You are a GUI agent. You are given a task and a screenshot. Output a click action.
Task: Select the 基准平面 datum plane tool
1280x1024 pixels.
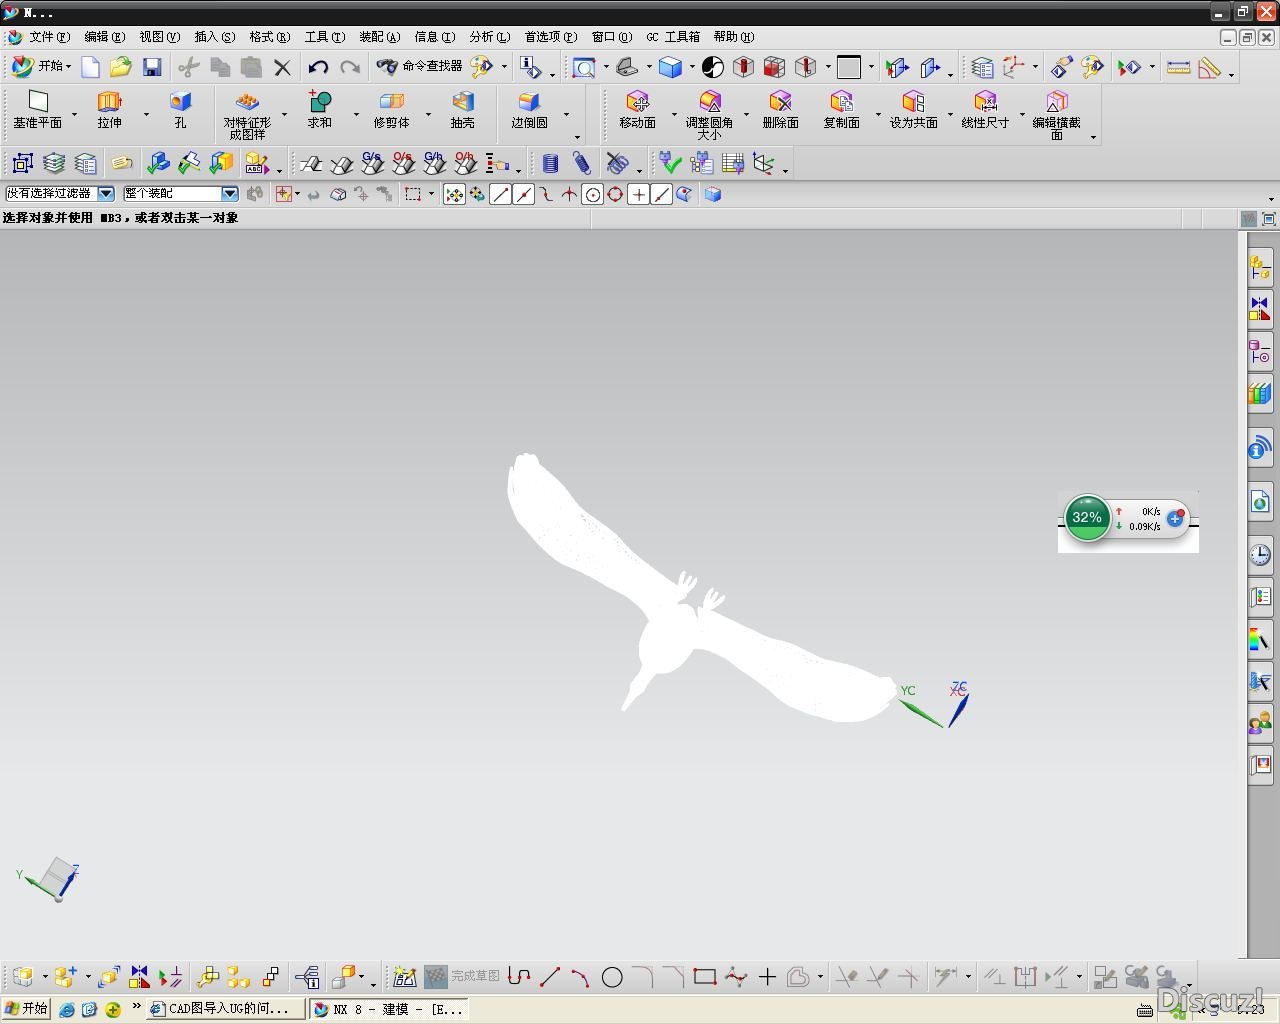37,110
